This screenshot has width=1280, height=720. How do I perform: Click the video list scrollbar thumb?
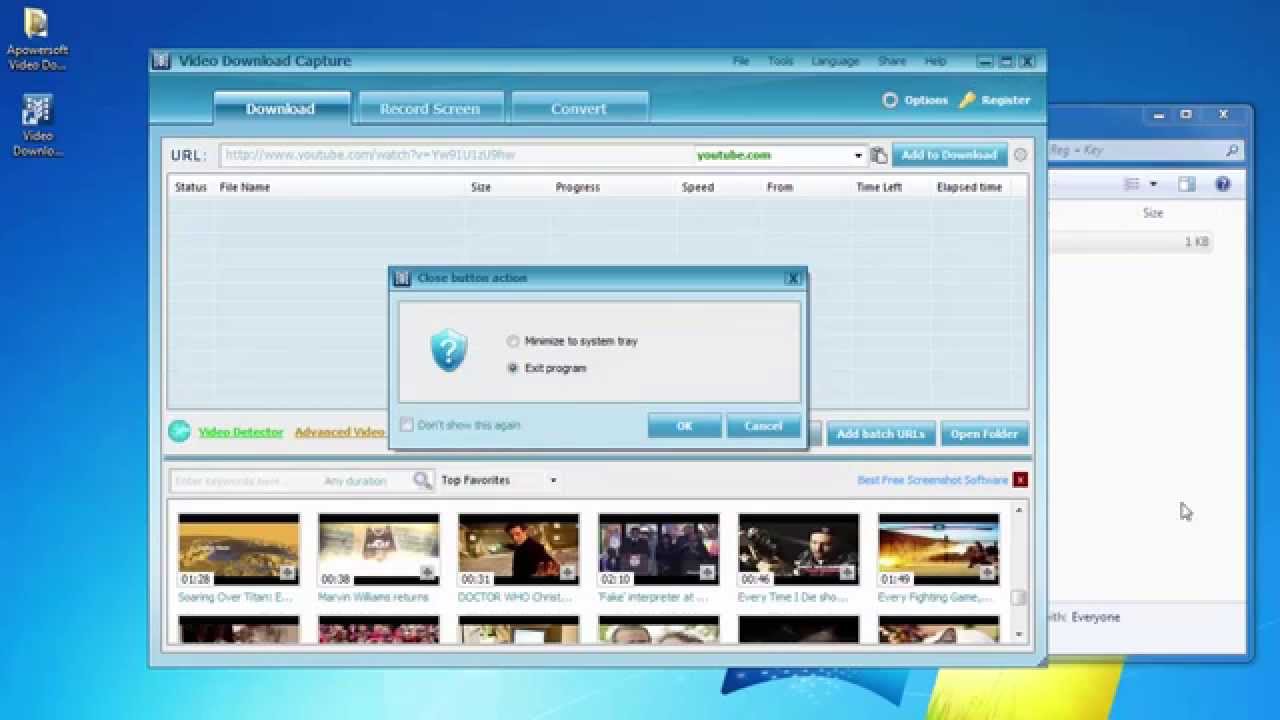tap(1018, 597)
